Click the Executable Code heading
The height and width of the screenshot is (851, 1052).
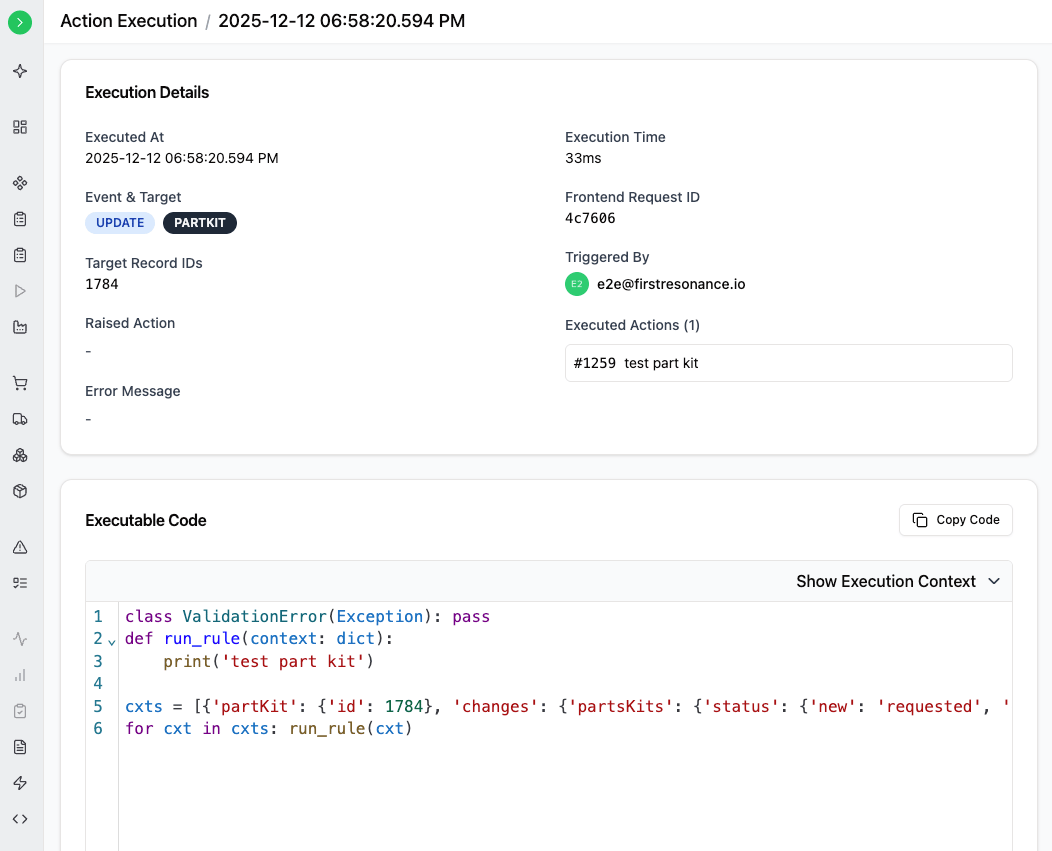[146, 520]
